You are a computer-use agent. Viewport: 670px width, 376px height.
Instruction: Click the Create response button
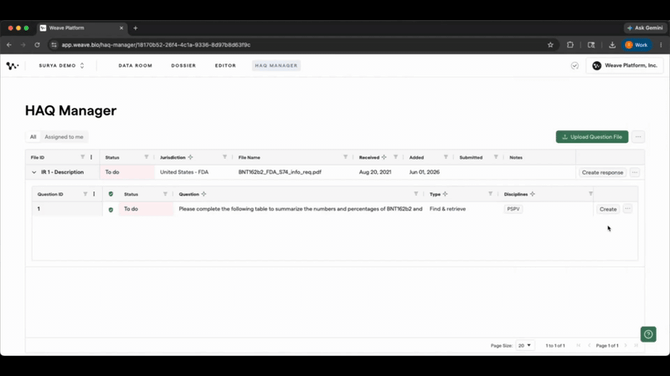pyautogui.click(x=602, y=173)
